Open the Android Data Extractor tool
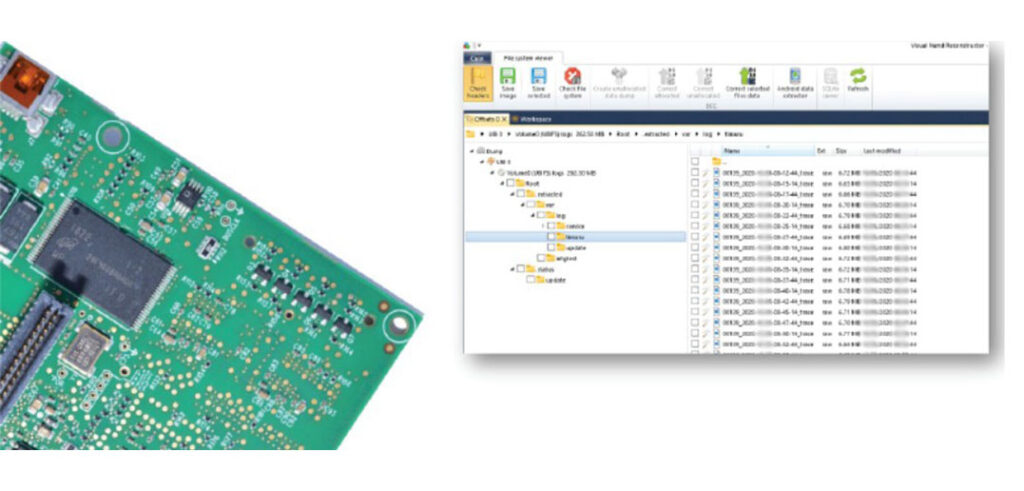The image size is (1024, 491). pos(795,81)
